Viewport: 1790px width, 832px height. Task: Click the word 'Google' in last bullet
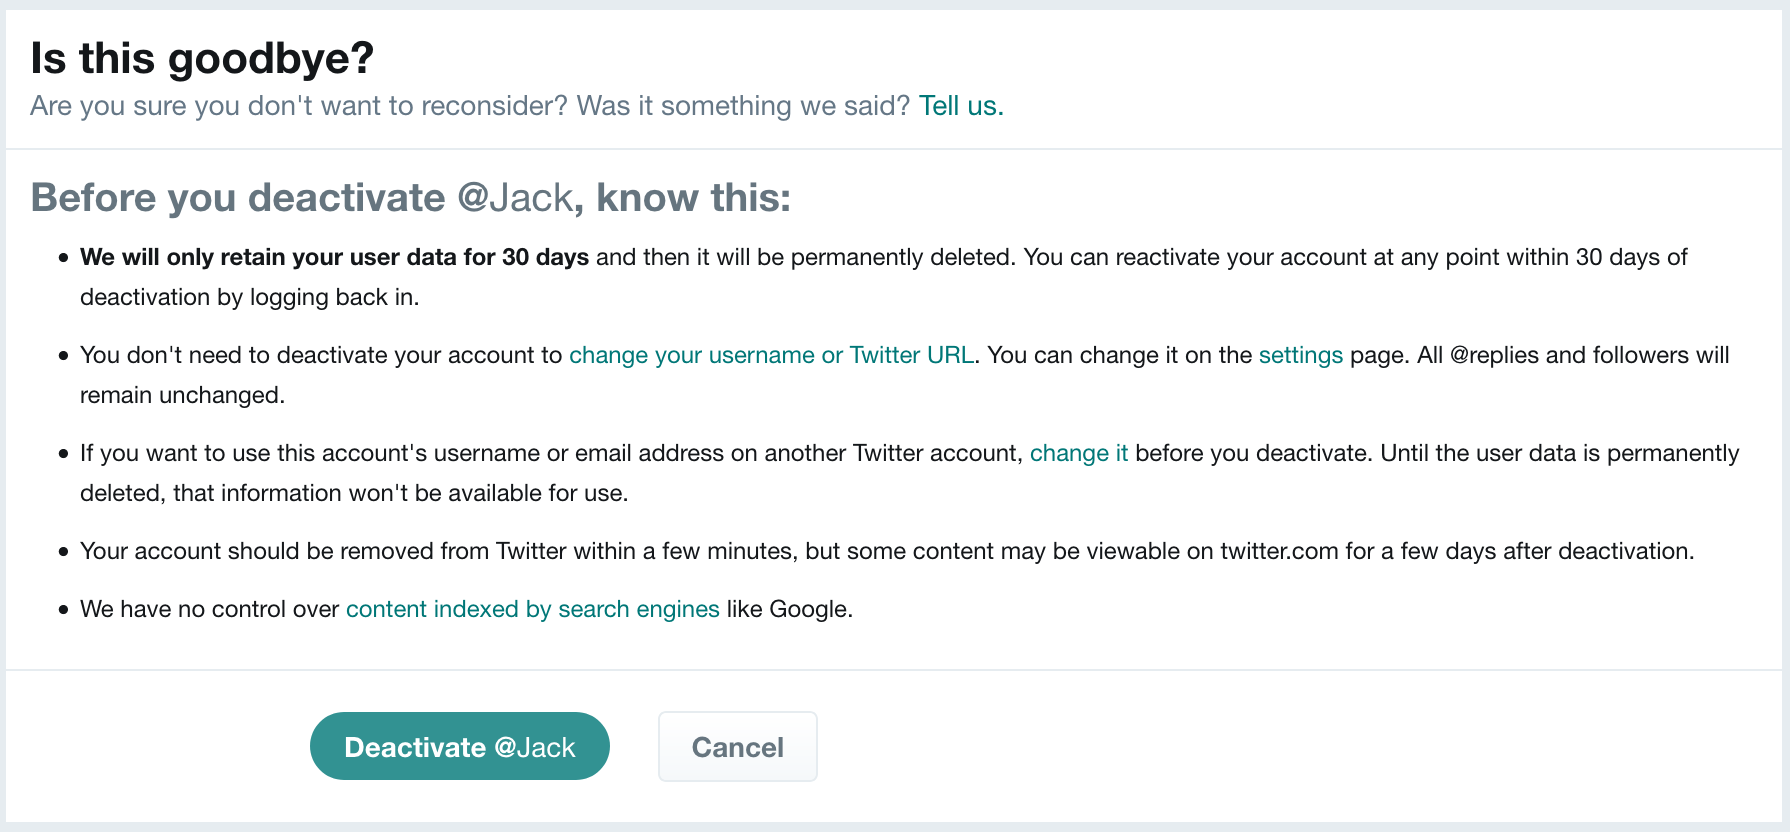pyautogui.click(x=807, y=610)
